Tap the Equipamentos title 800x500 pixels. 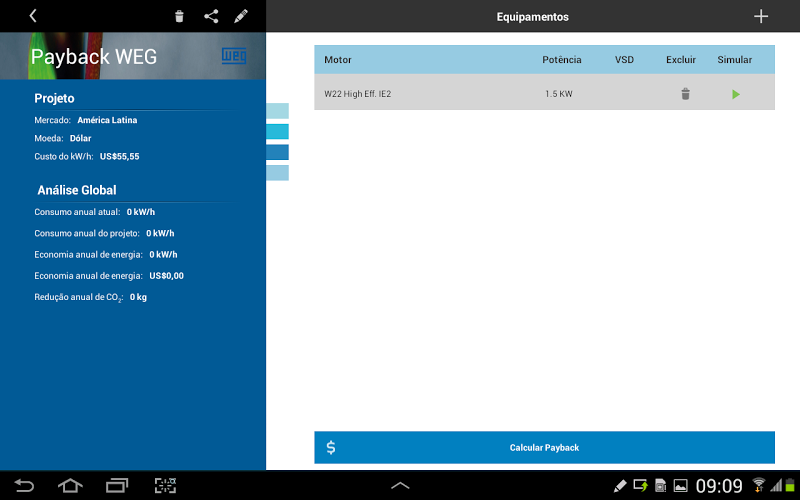tap(533, 17)
